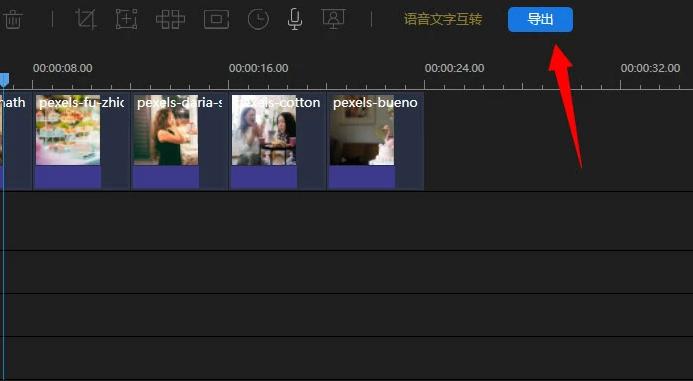Open the duration clock icon
Viewport: 693px width, 381px height.
[x=259, y=20]
